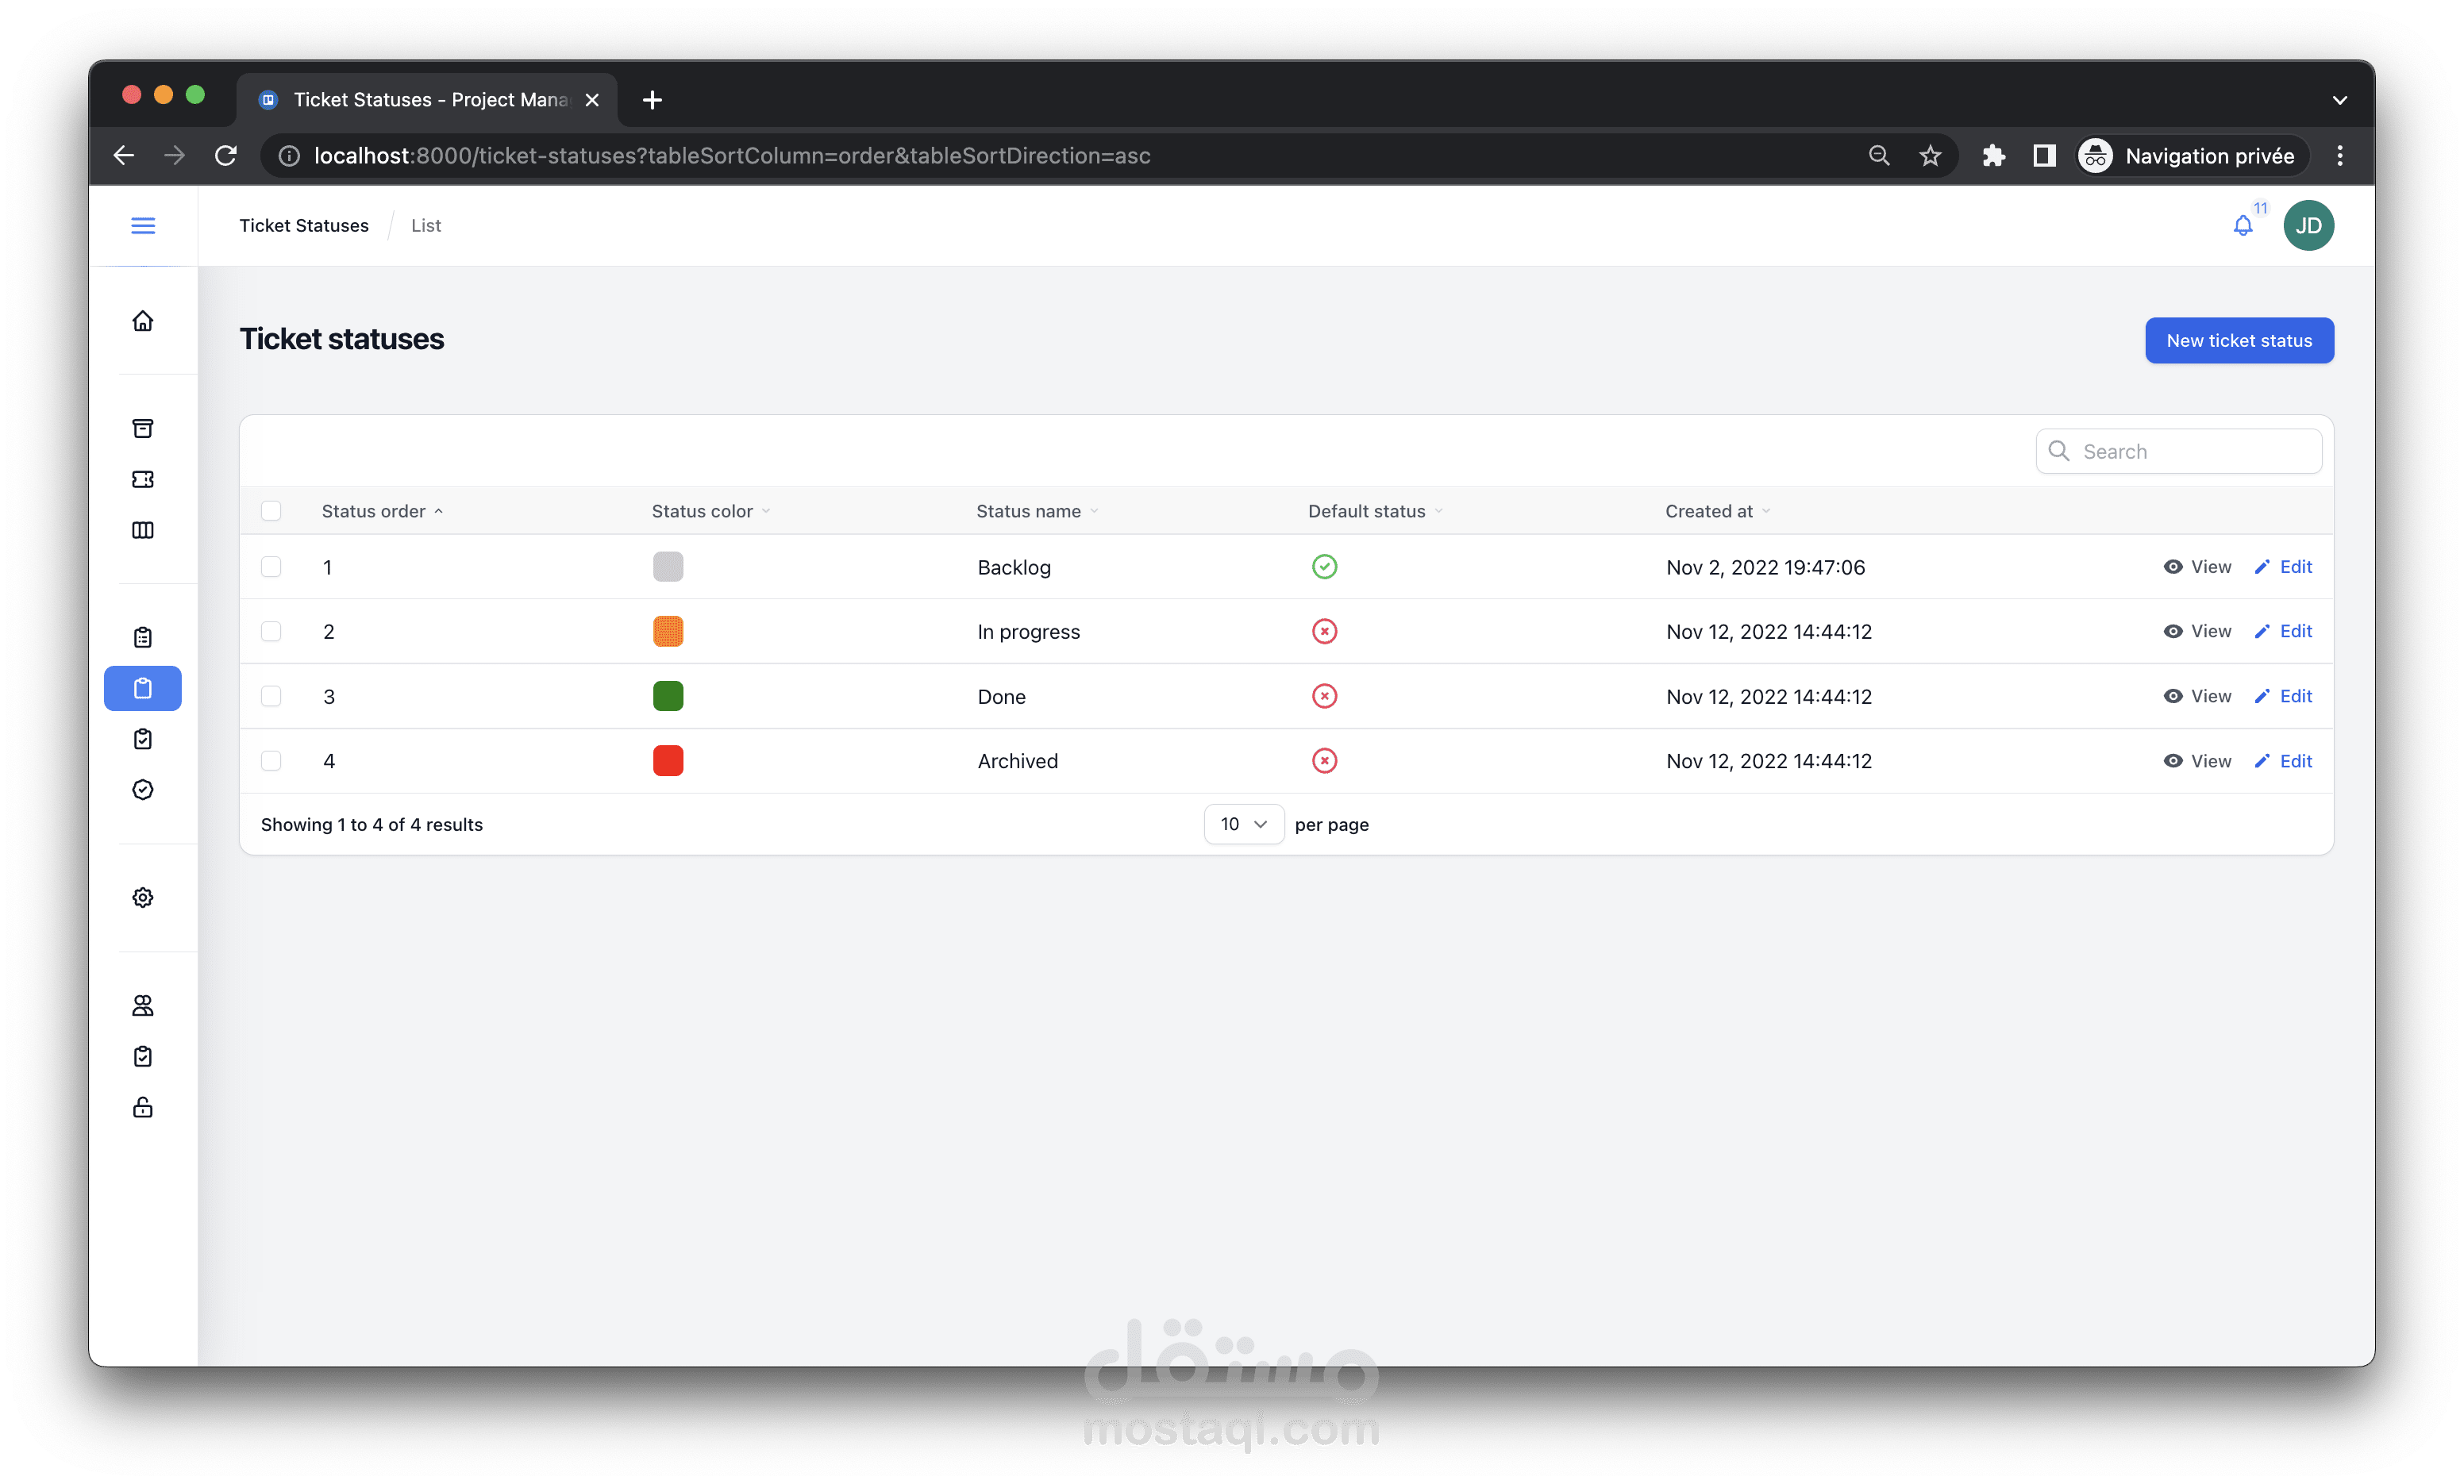Open the board columns sidebar icon
This screenshot has height=1484, width=2464.
coord(143,530)
